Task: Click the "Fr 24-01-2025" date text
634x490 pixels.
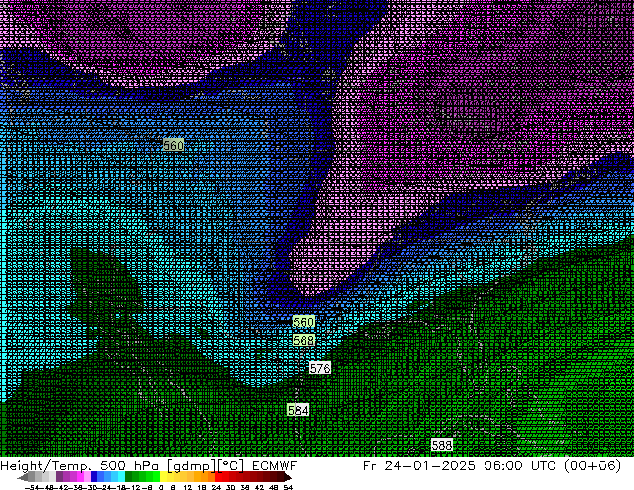Action: tap(419, 466)
